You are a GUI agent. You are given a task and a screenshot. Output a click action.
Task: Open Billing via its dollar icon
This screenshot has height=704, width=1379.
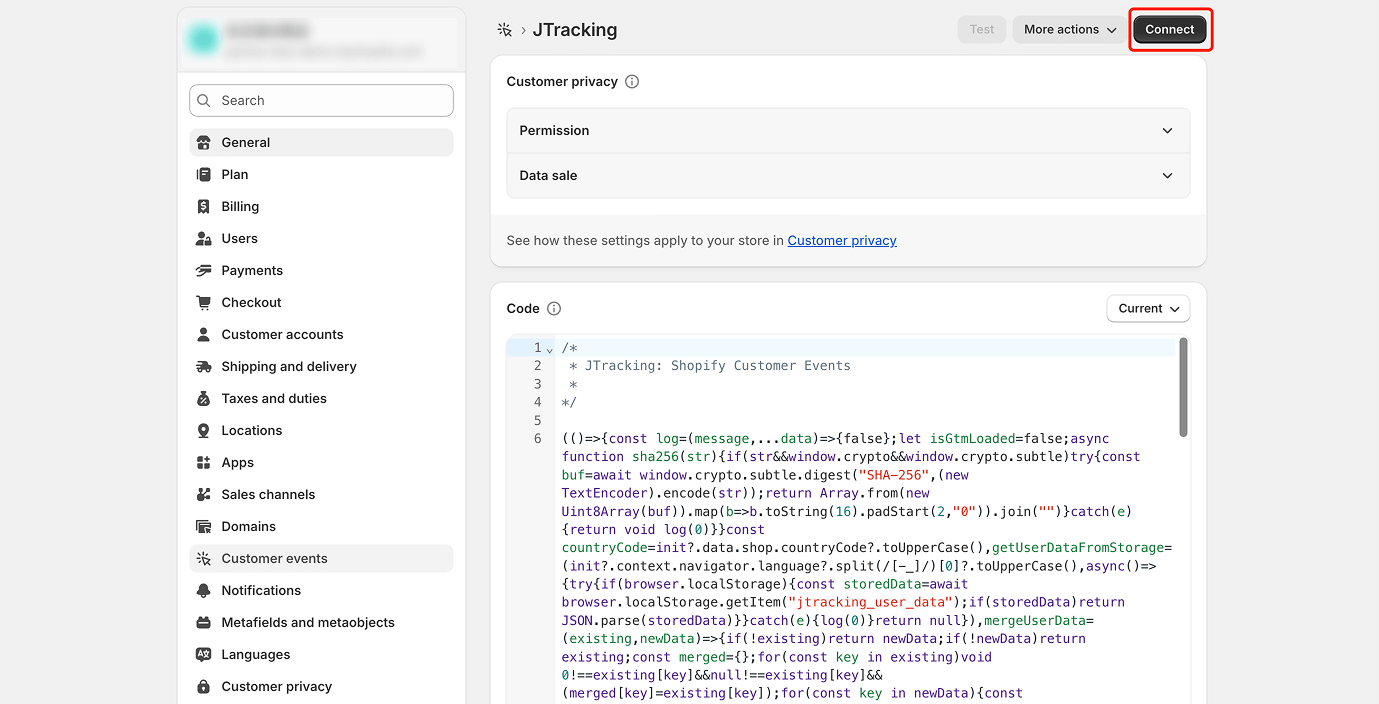tap(204, 207)
